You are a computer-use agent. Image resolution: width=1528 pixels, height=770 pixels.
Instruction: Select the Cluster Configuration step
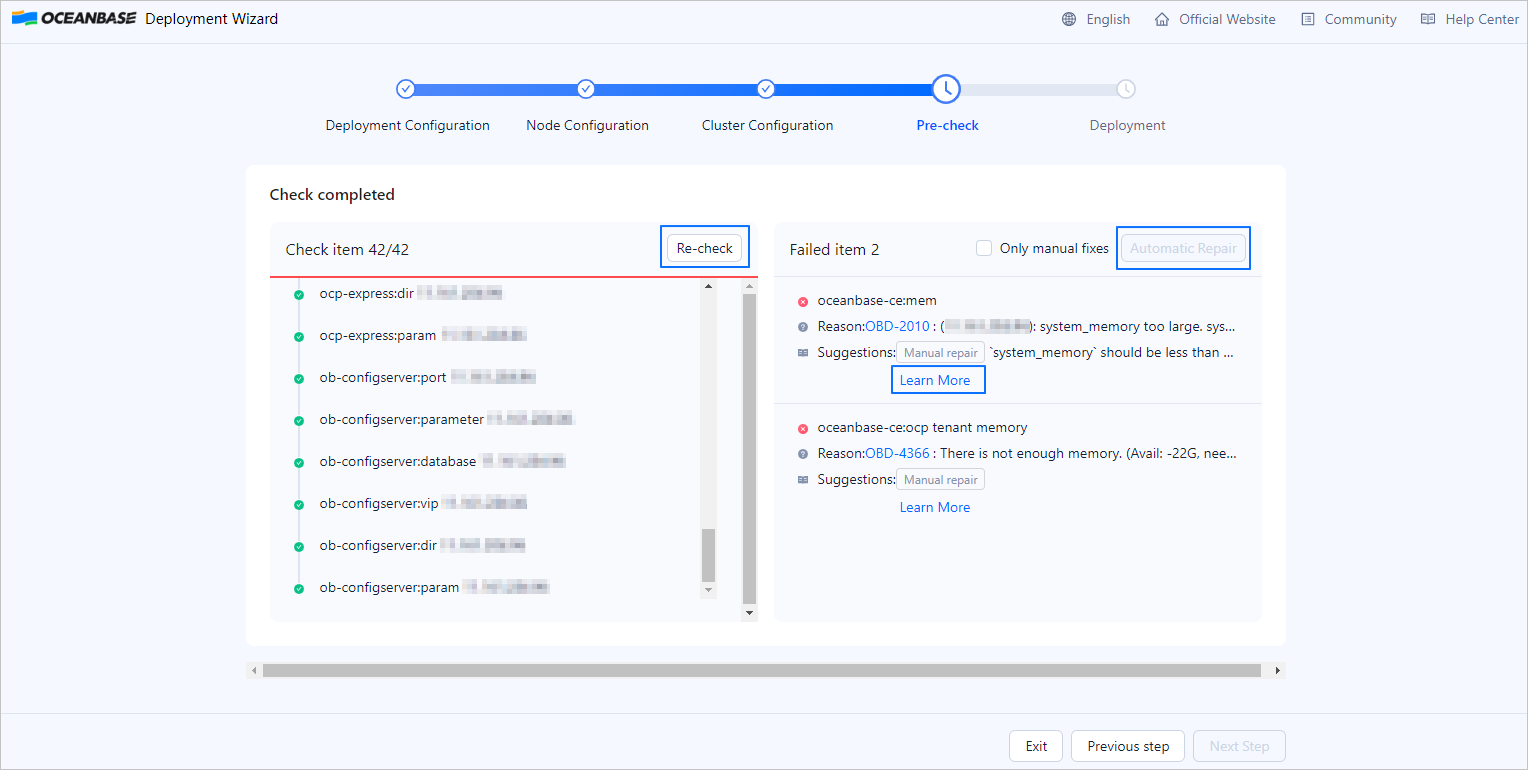coord(766,89)
